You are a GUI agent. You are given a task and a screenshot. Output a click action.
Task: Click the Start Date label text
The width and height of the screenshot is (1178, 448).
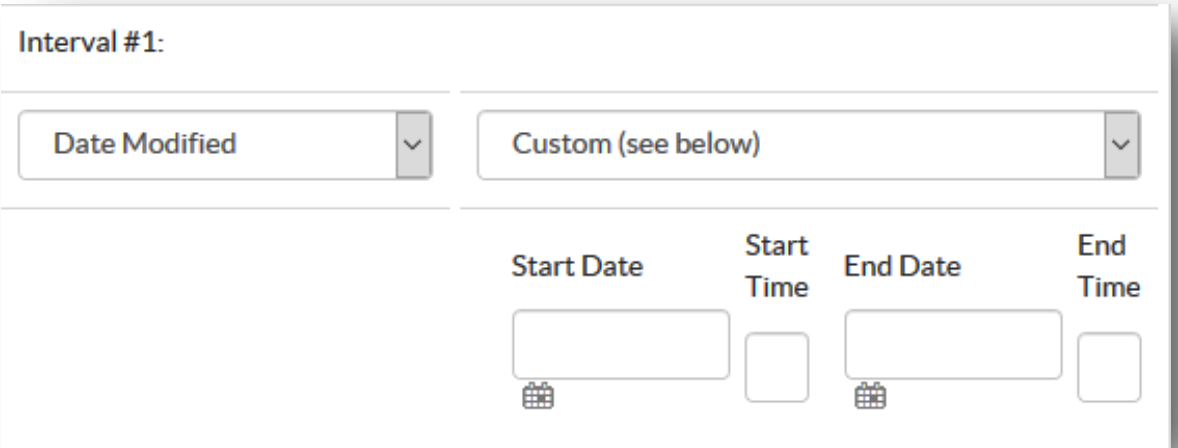(x=577, y=266)
